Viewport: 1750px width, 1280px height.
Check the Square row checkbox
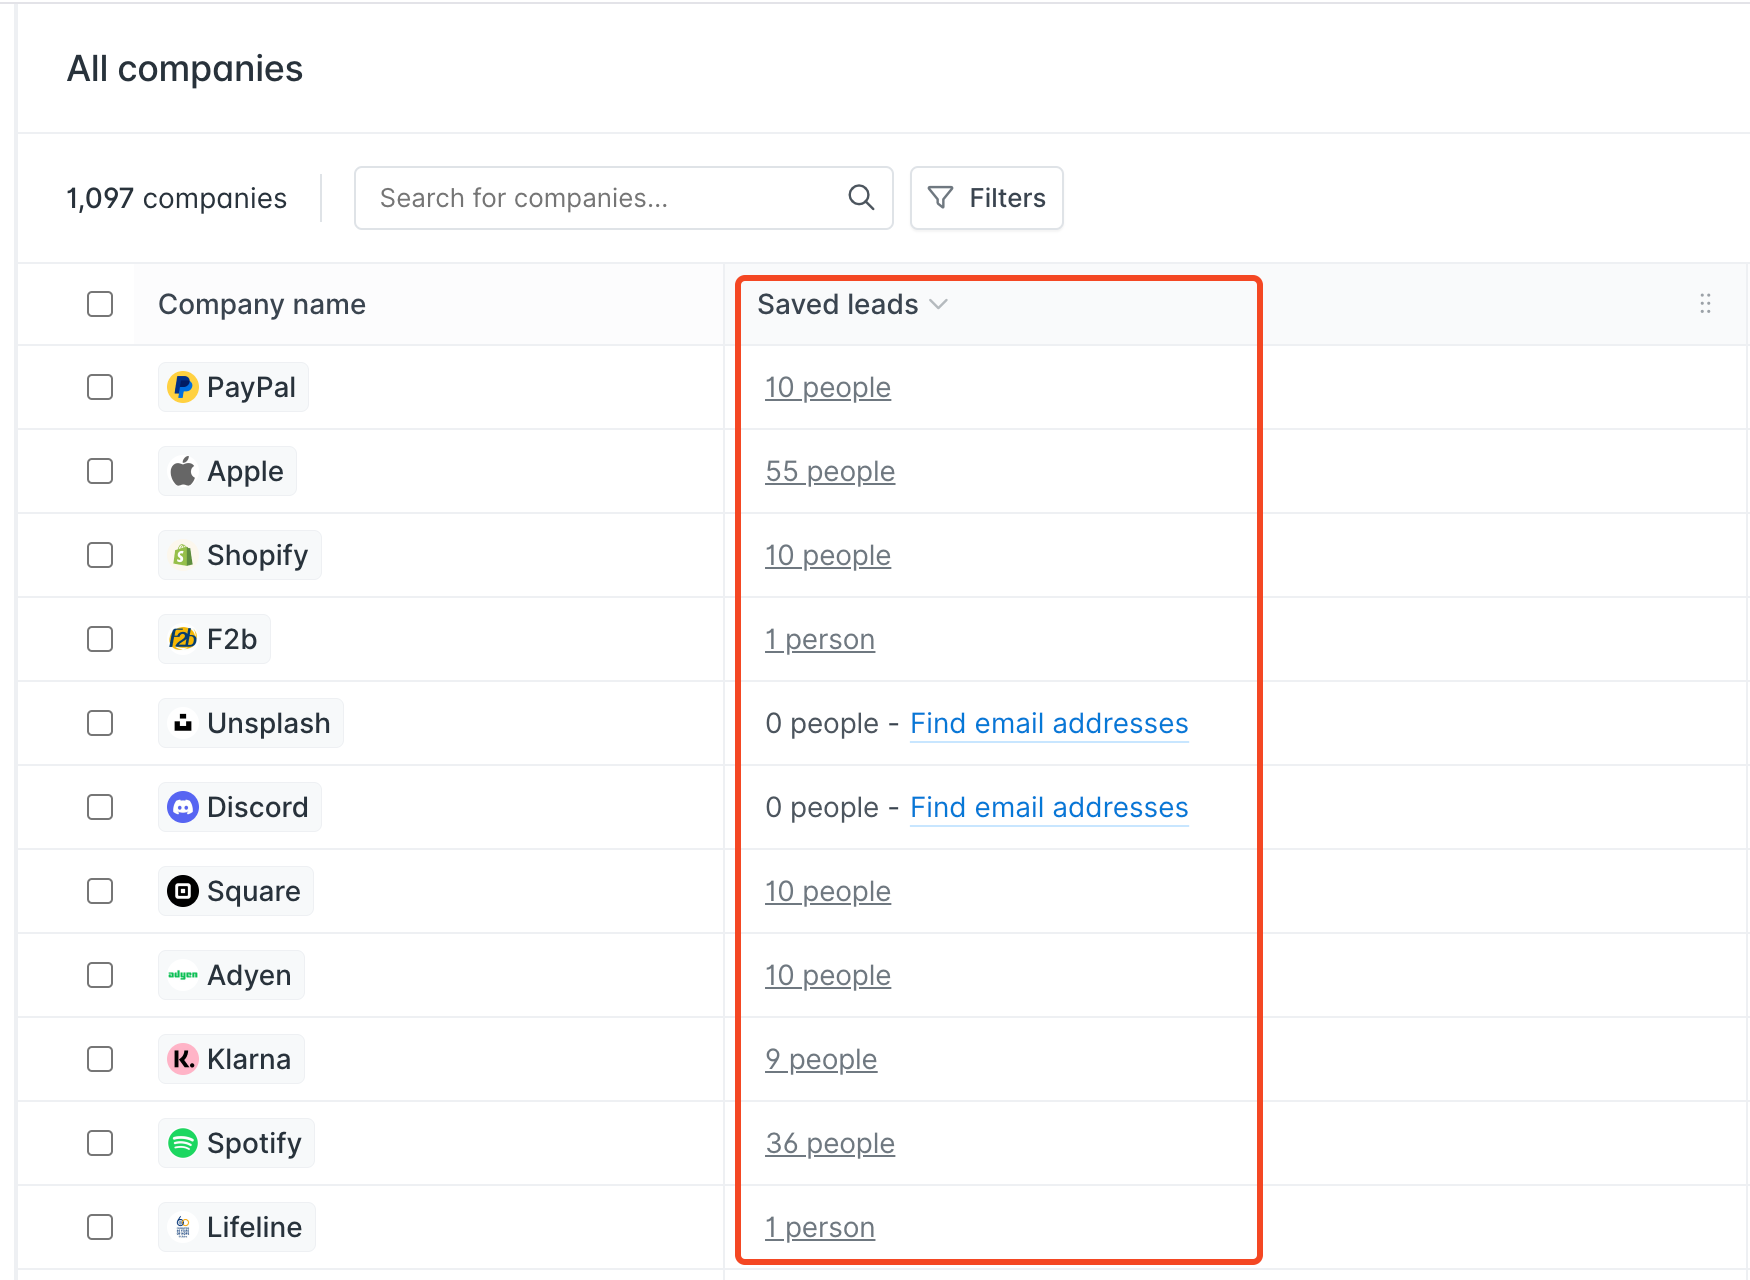point(100,891)
